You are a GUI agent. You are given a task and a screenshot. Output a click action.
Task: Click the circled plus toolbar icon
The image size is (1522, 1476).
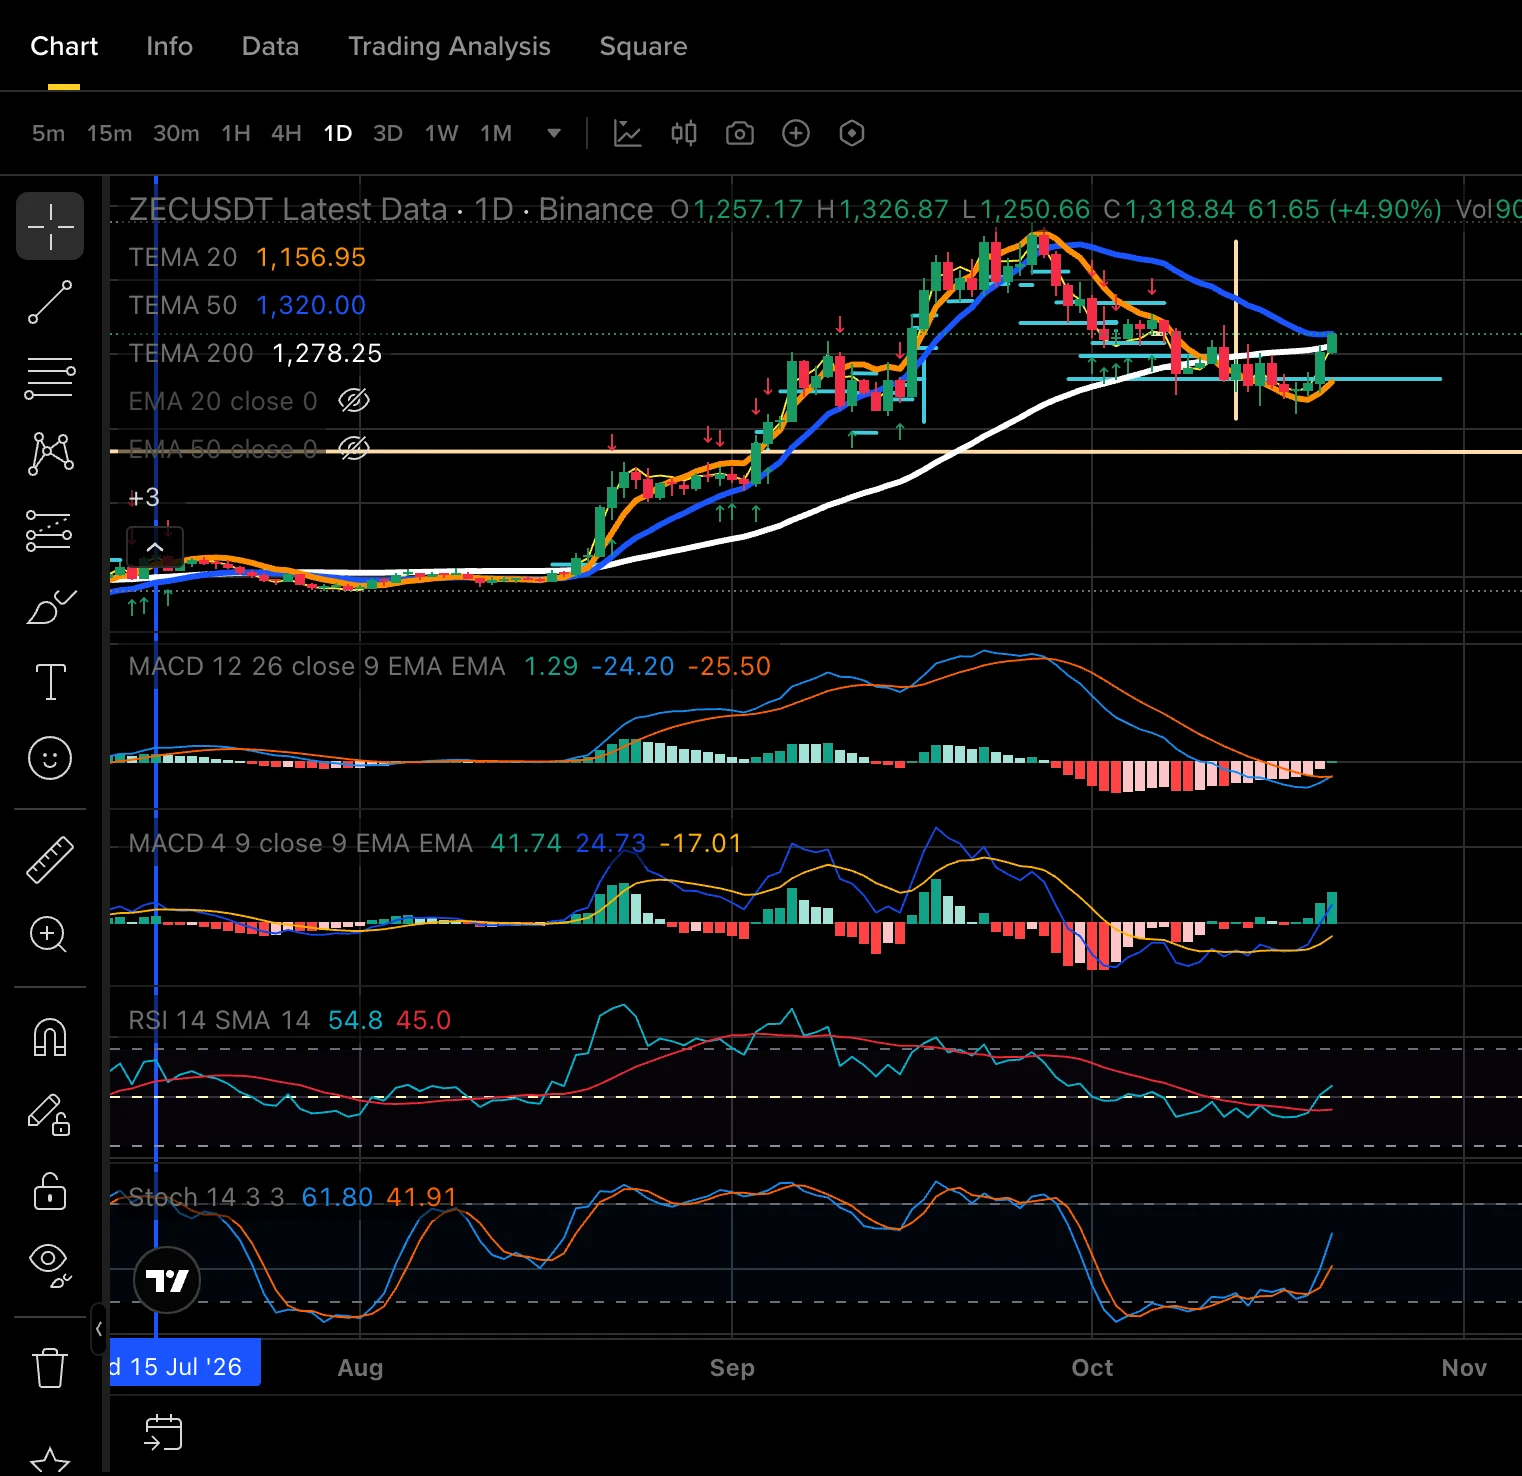[x=796, y=133]
